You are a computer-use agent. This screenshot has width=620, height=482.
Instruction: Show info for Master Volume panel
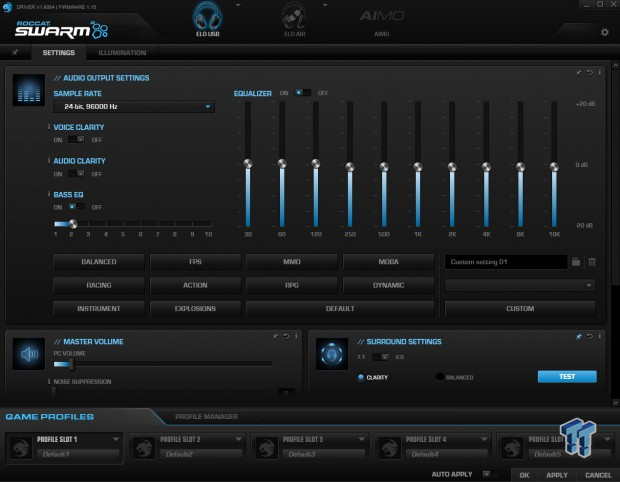click(296, 336)
